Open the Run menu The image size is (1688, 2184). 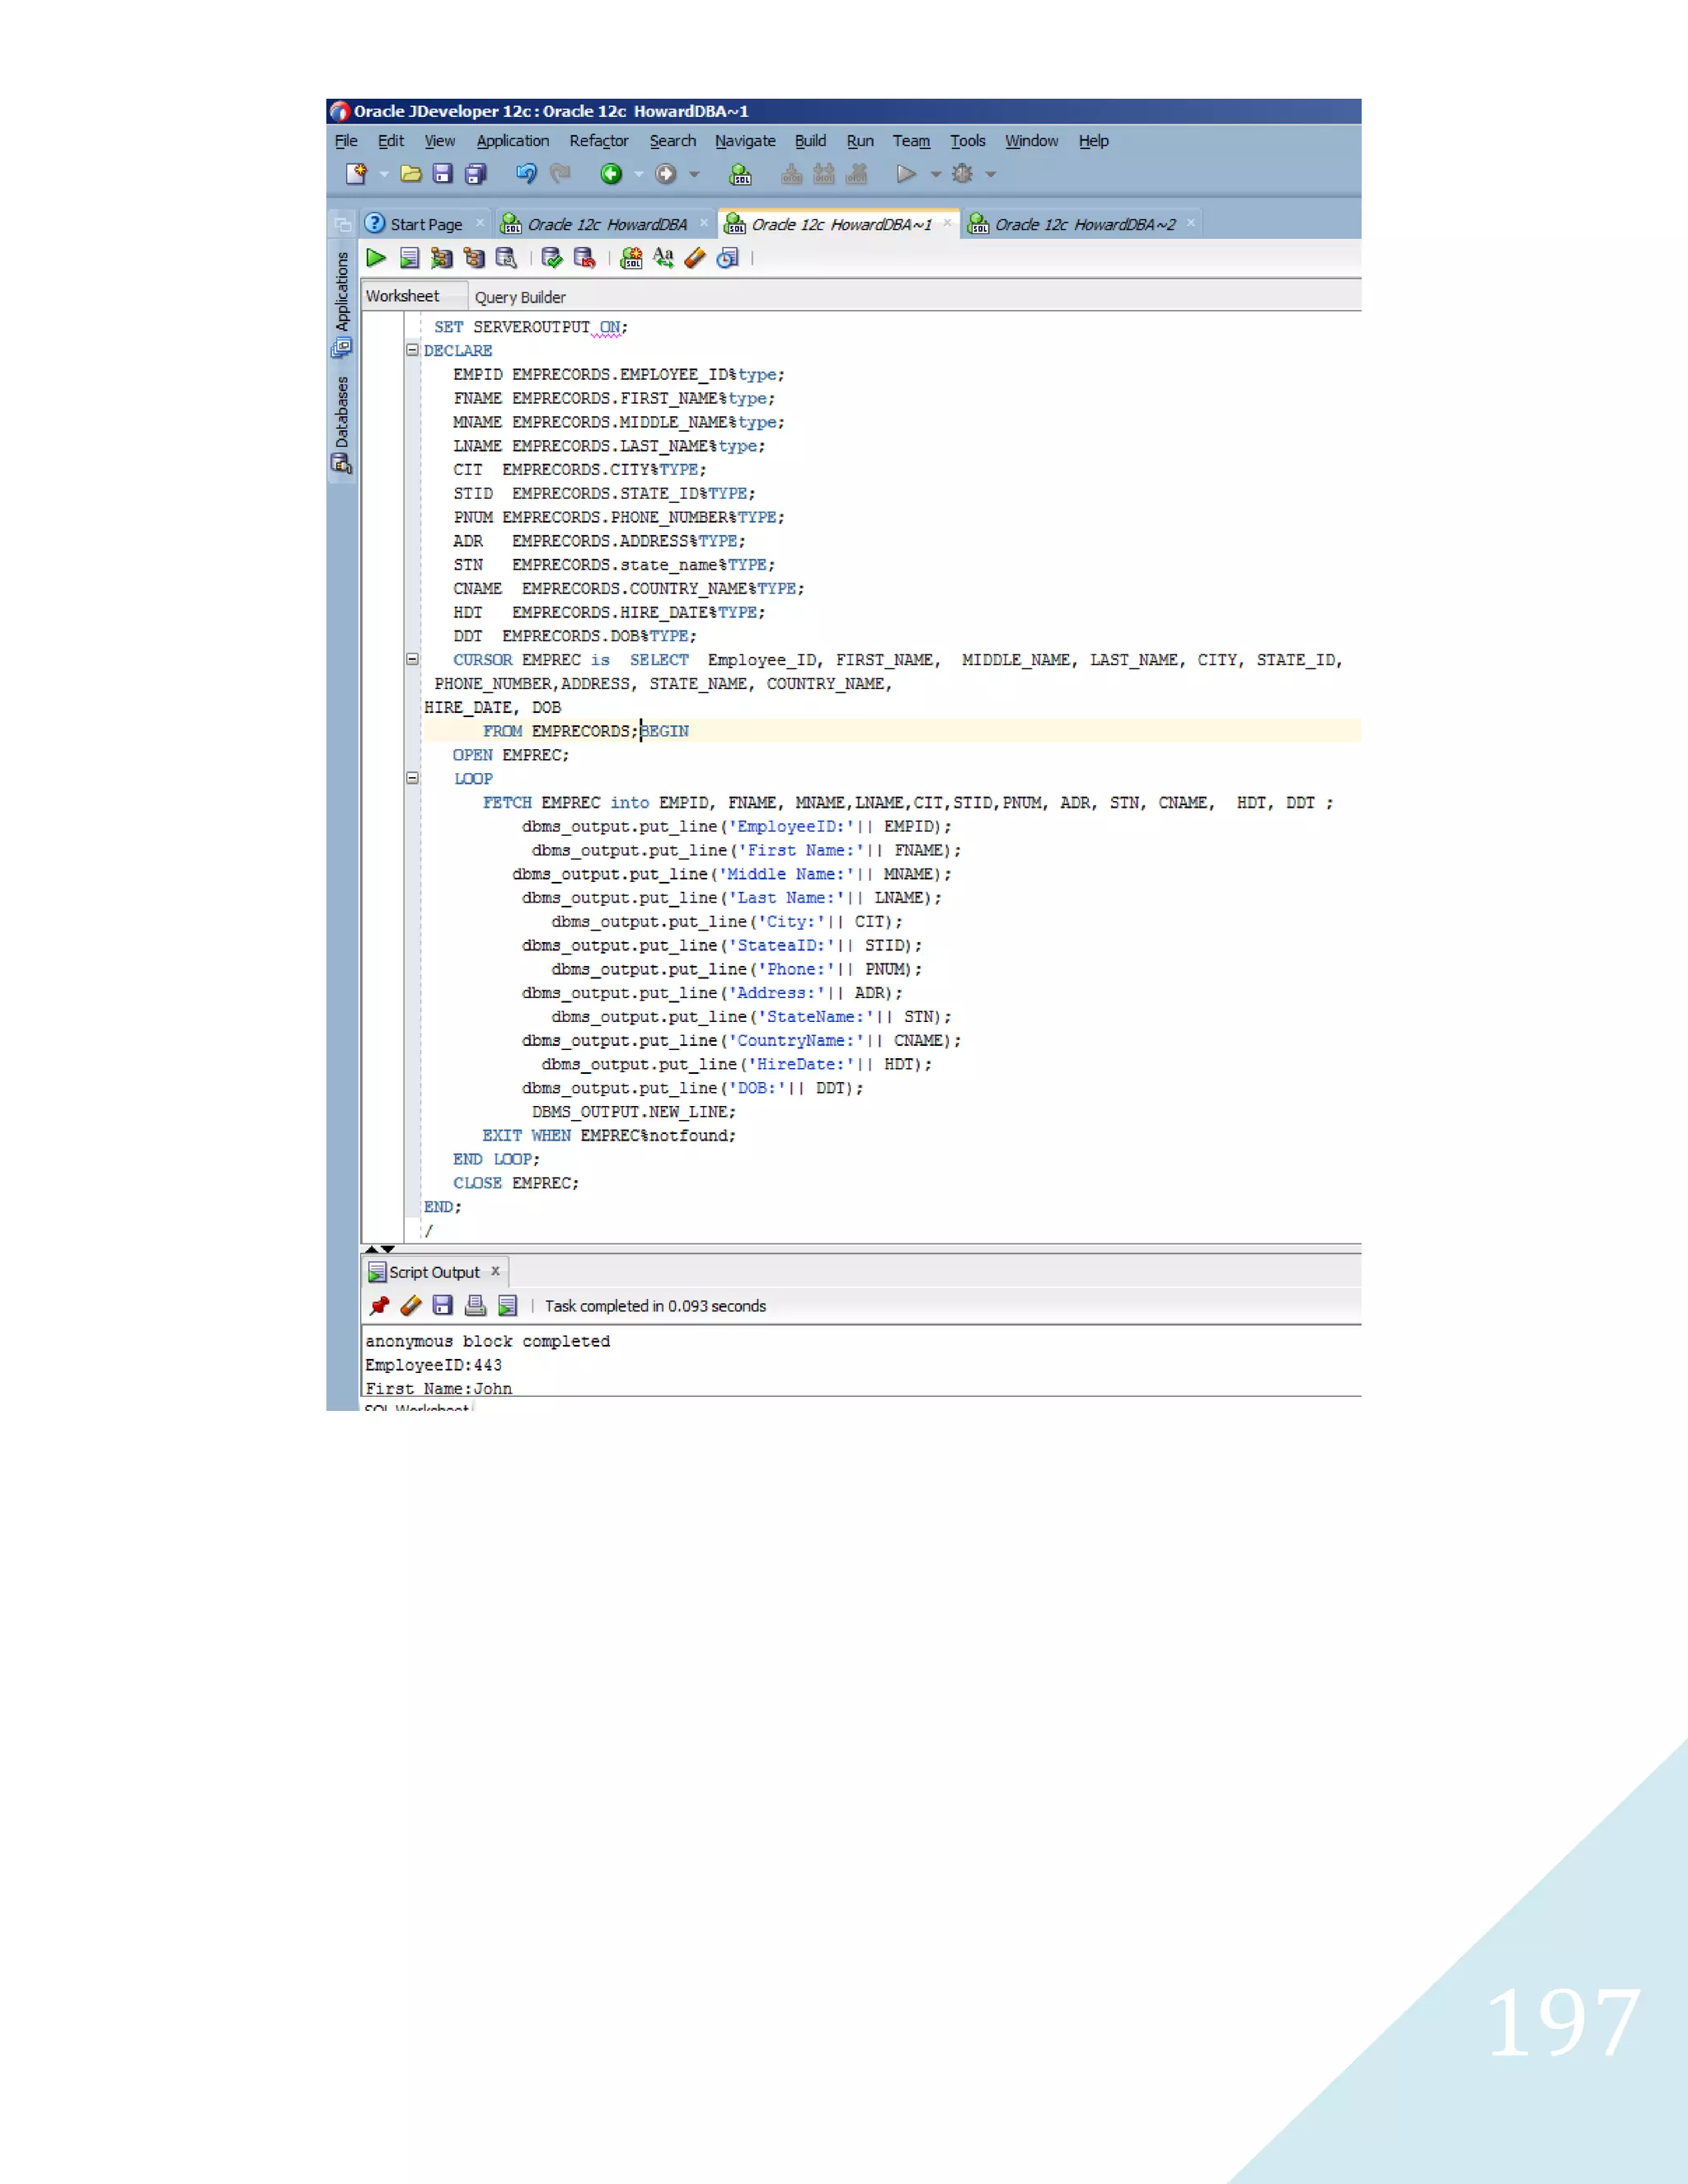point(860,141)
